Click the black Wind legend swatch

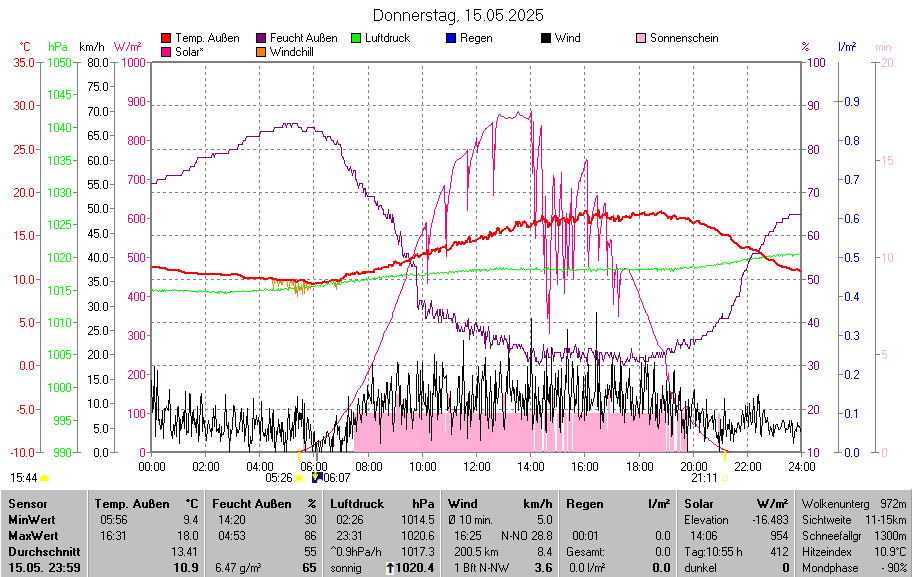point(546,38)
